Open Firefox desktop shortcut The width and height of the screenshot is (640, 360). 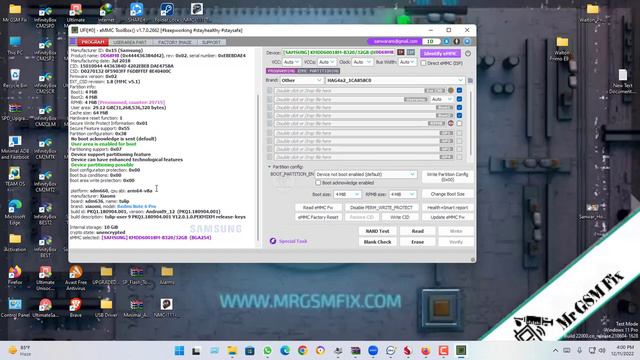tap(15, 275)
